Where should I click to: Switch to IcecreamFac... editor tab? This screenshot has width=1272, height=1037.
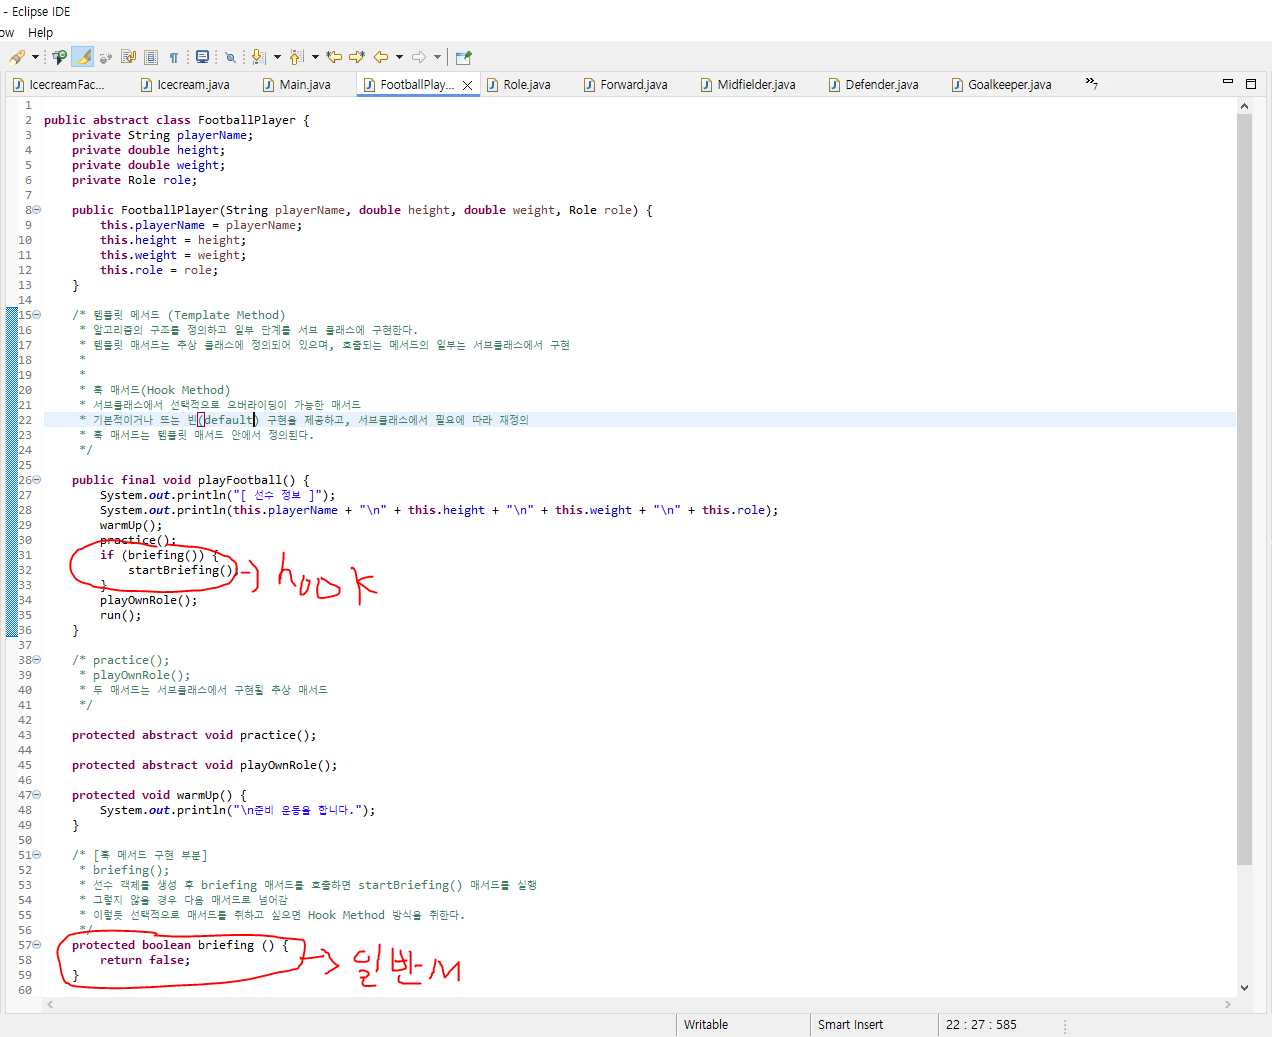(58, 85)
